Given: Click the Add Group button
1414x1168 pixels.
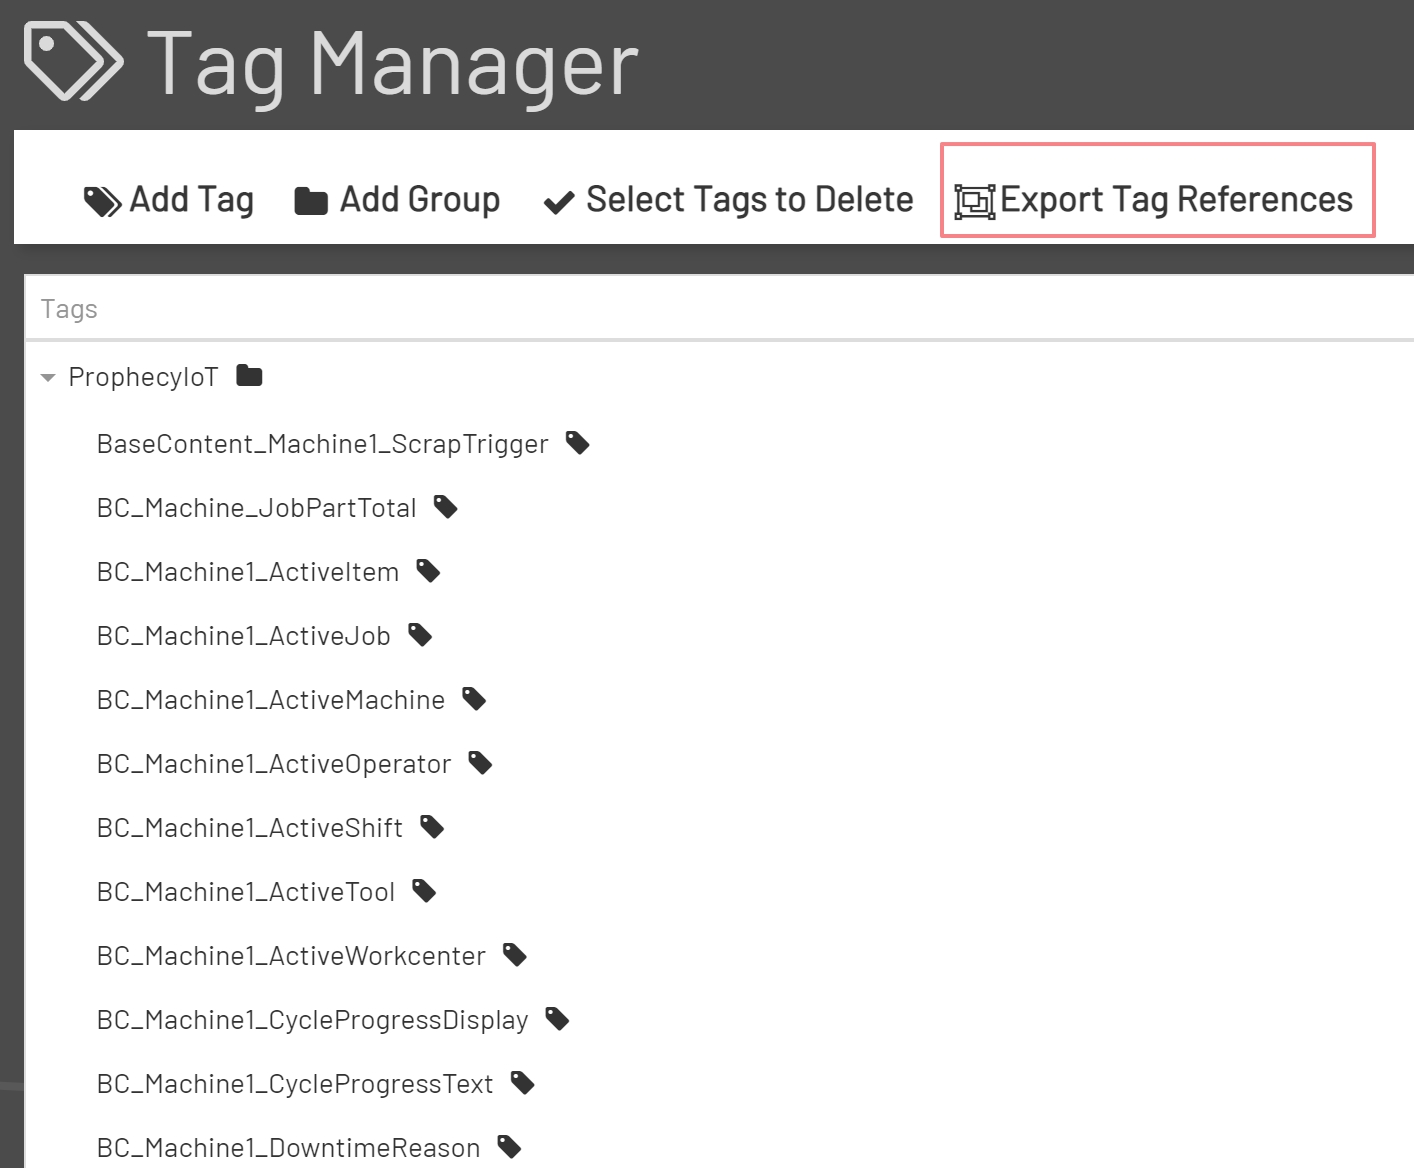Looking at the screenshot, I should 396,200.
